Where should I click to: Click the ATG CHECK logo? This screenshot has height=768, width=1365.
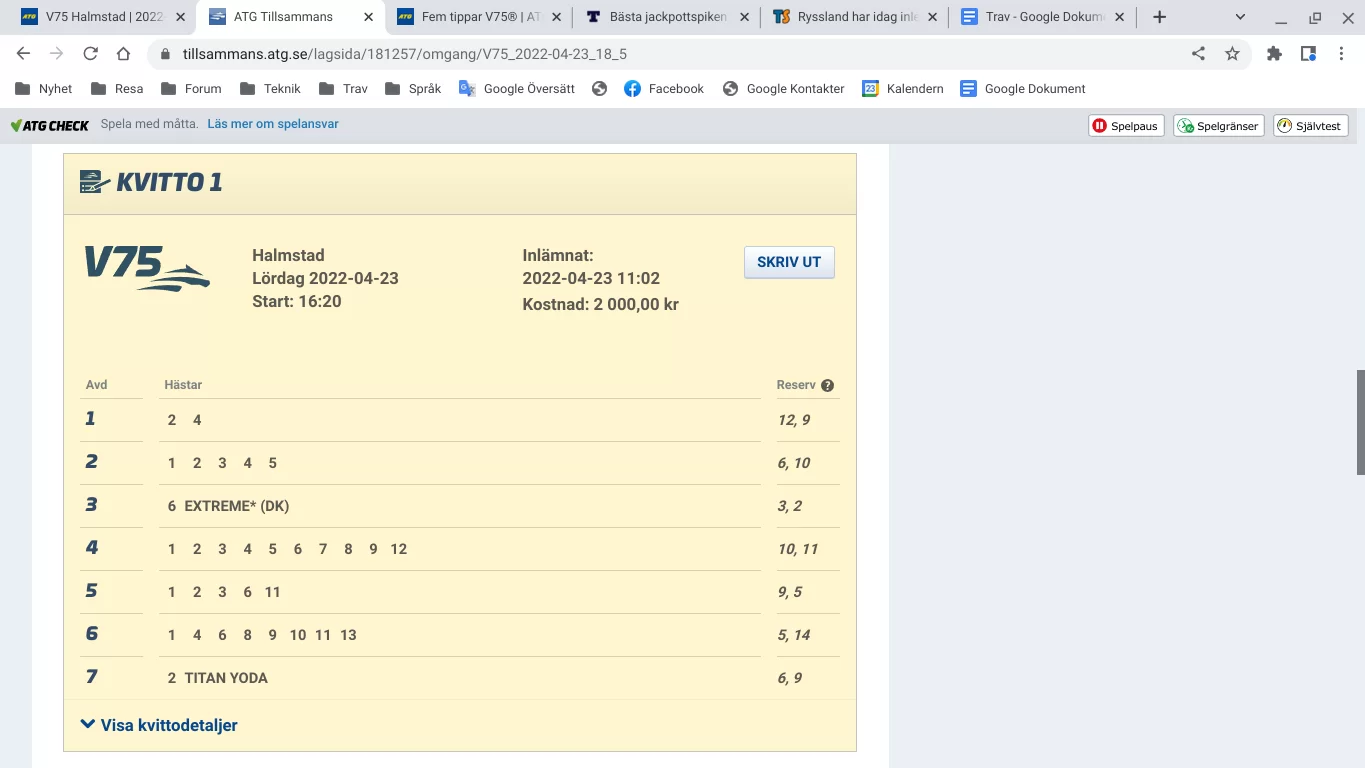point(49,124)
